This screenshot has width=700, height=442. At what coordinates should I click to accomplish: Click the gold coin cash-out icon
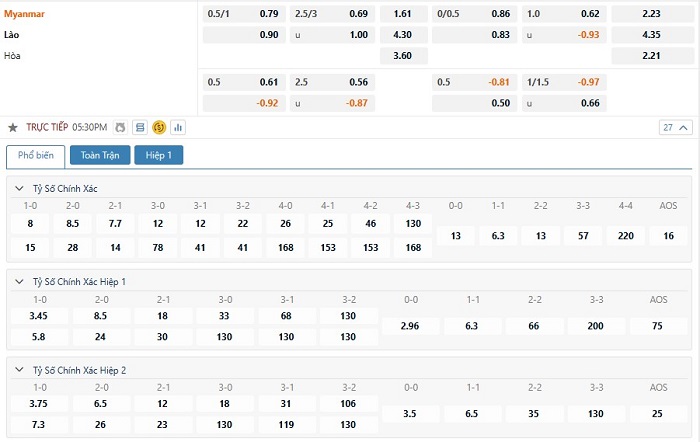[159, 128]
